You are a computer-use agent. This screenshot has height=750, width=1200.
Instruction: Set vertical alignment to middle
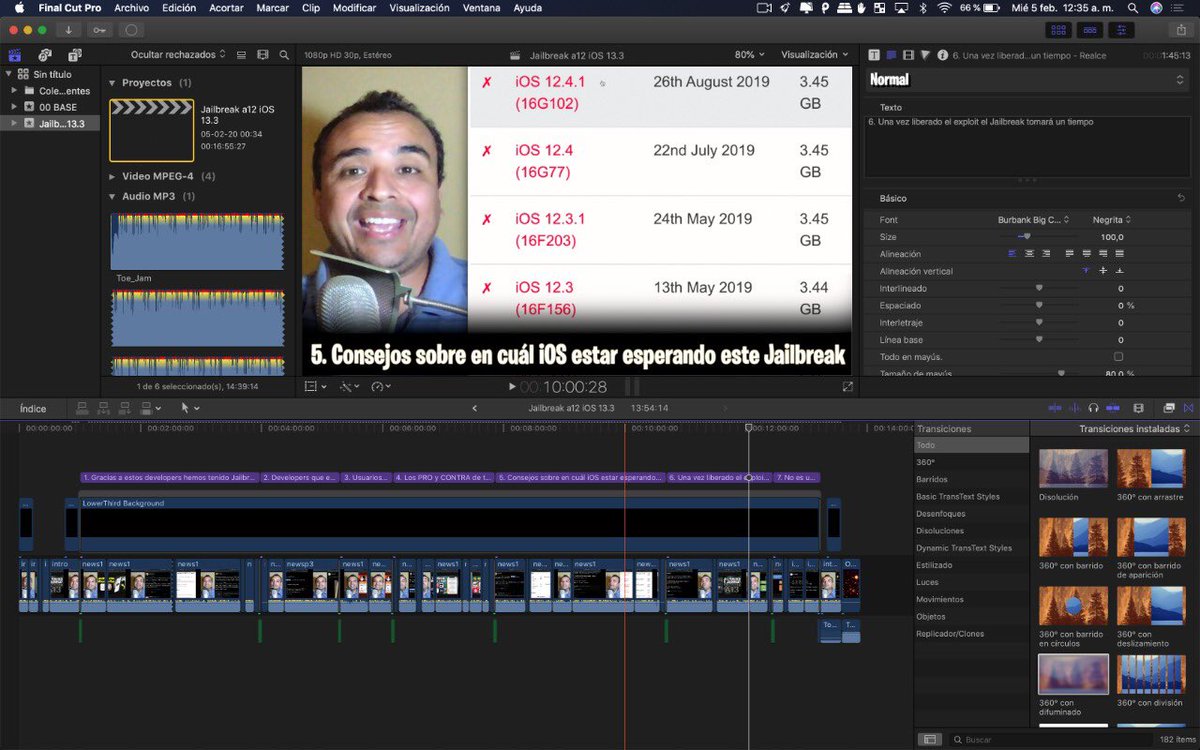(1103, 271)
